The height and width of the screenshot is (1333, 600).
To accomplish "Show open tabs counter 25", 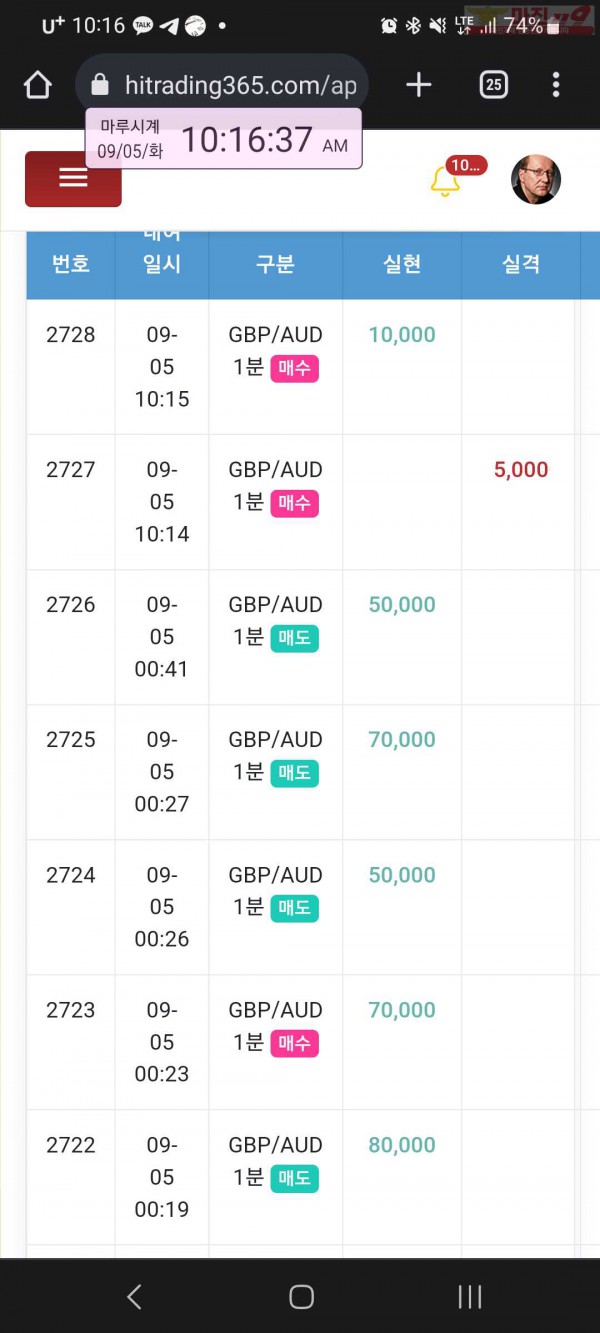I will (x=493, y=85).
